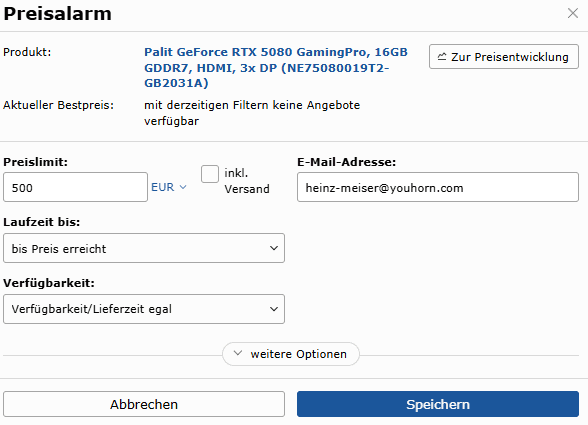This screenshot has height=425, width=588.
Task: Save the price alert with Speichern
Action: pos(438,404)
